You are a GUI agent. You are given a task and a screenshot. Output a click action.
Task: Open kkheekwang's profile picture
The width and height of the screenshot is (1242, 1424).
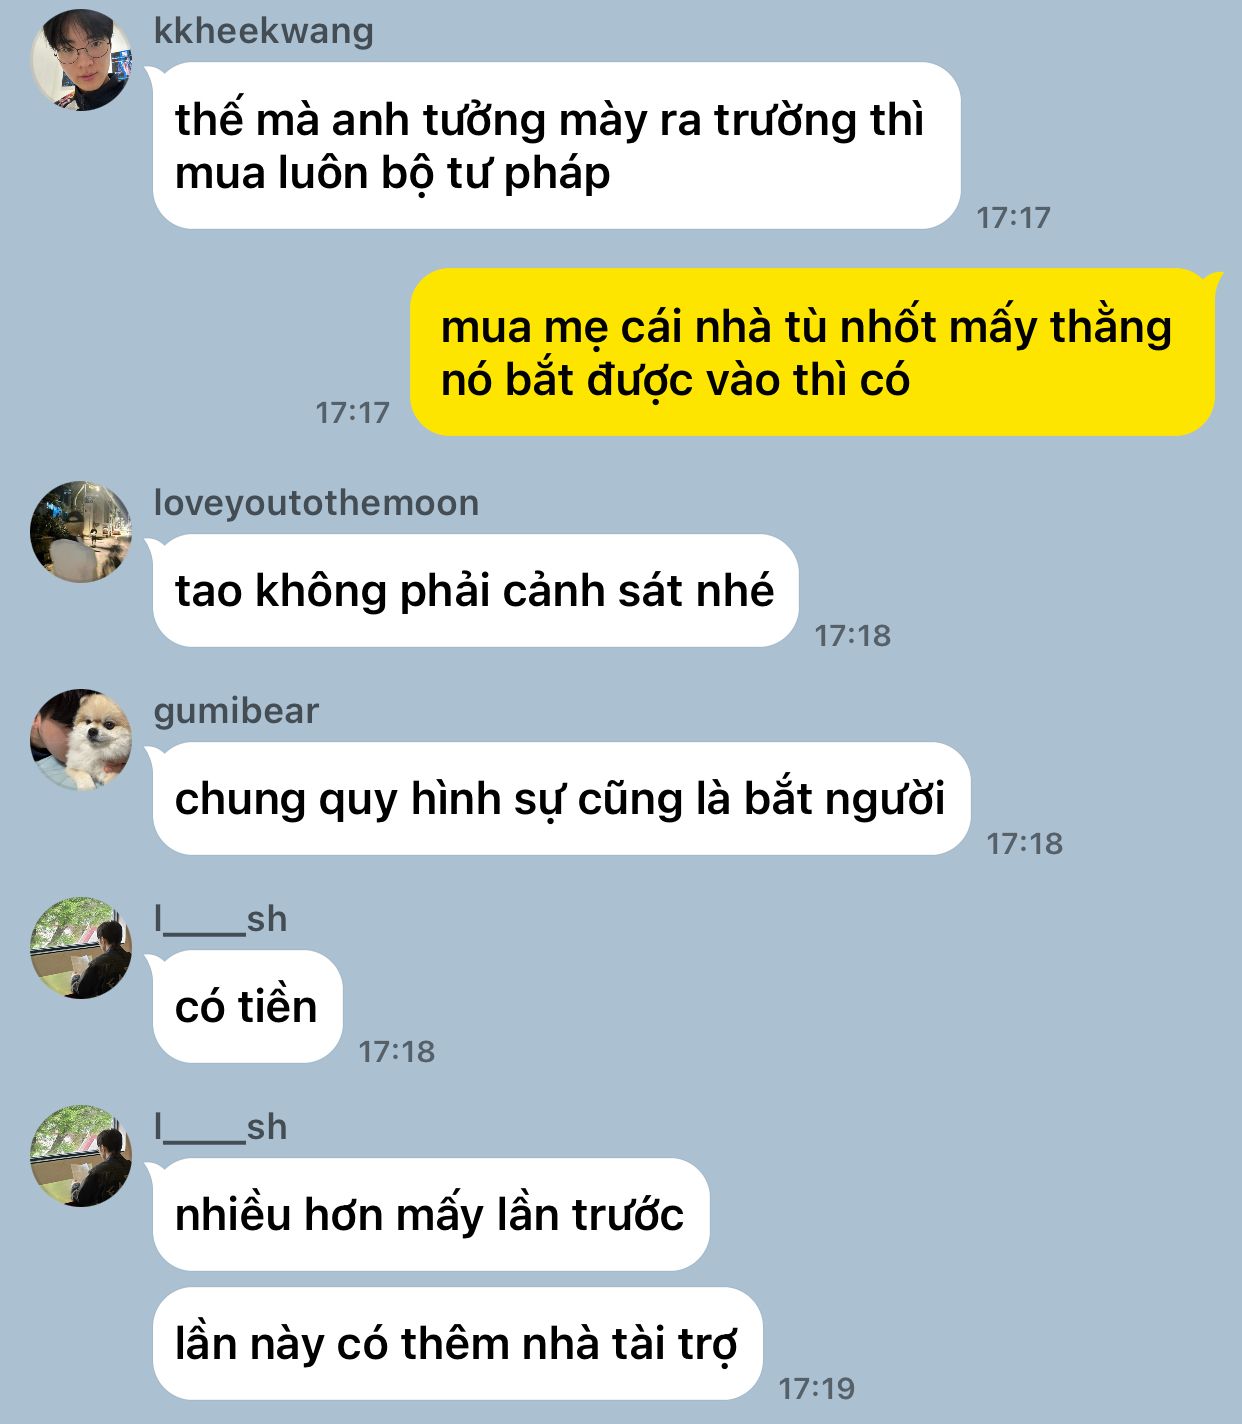point(81,59)
